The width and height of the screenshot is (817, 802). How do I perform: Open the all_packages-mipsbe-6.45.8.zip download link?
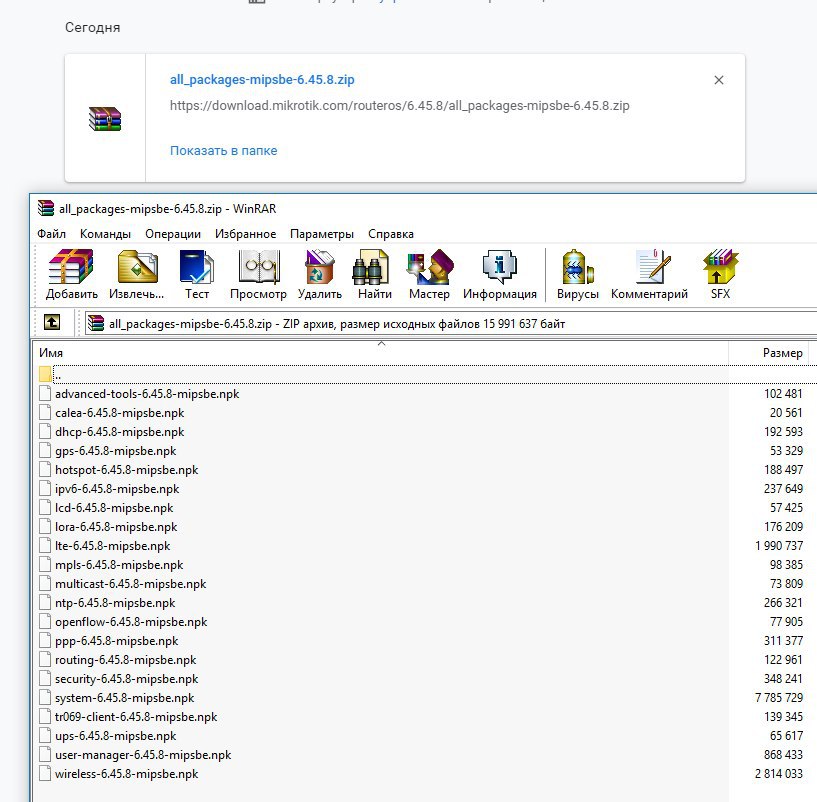click(262, 80)
